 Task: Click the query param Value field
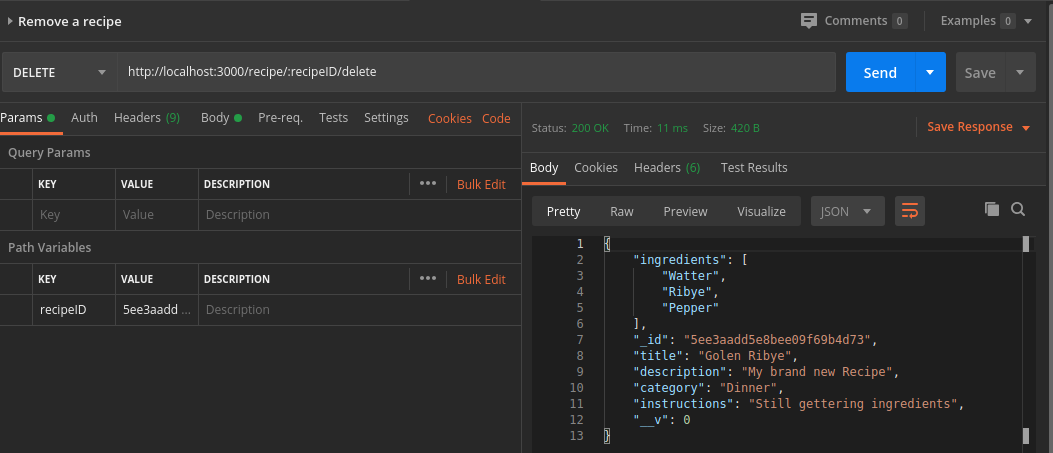(157, 215)
